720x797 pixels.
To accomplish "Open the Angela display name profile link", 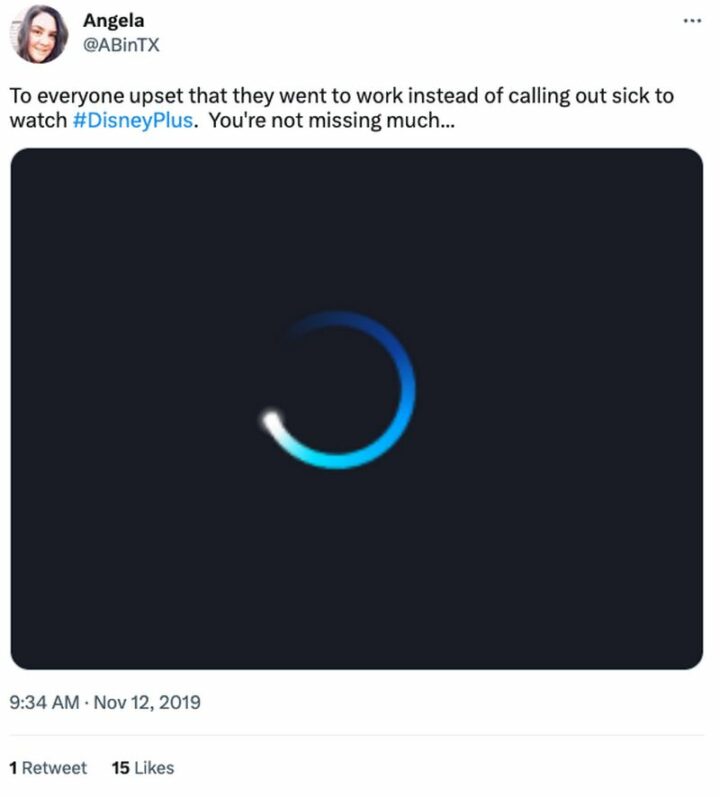I will pos(112,19).
